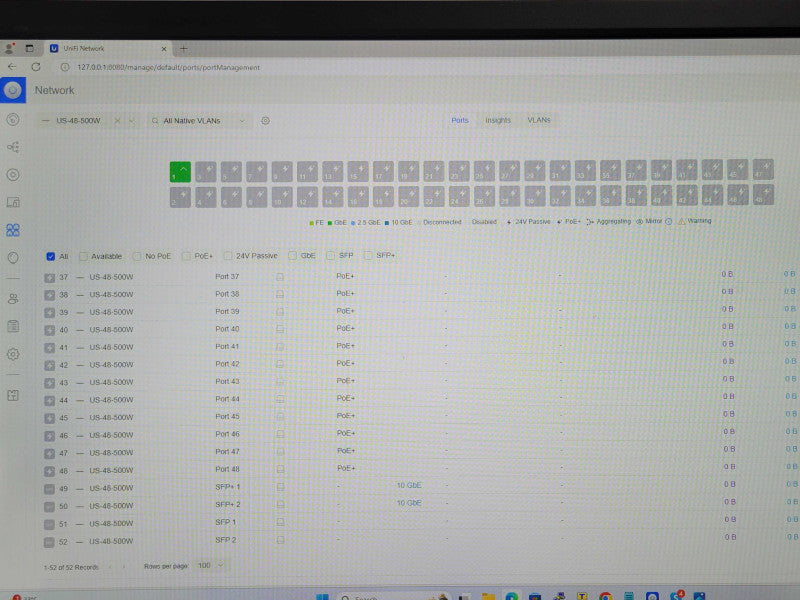Open the Settings gear in the sidebar
This screenshot has width=800, height=600.
tap(13, 354)
